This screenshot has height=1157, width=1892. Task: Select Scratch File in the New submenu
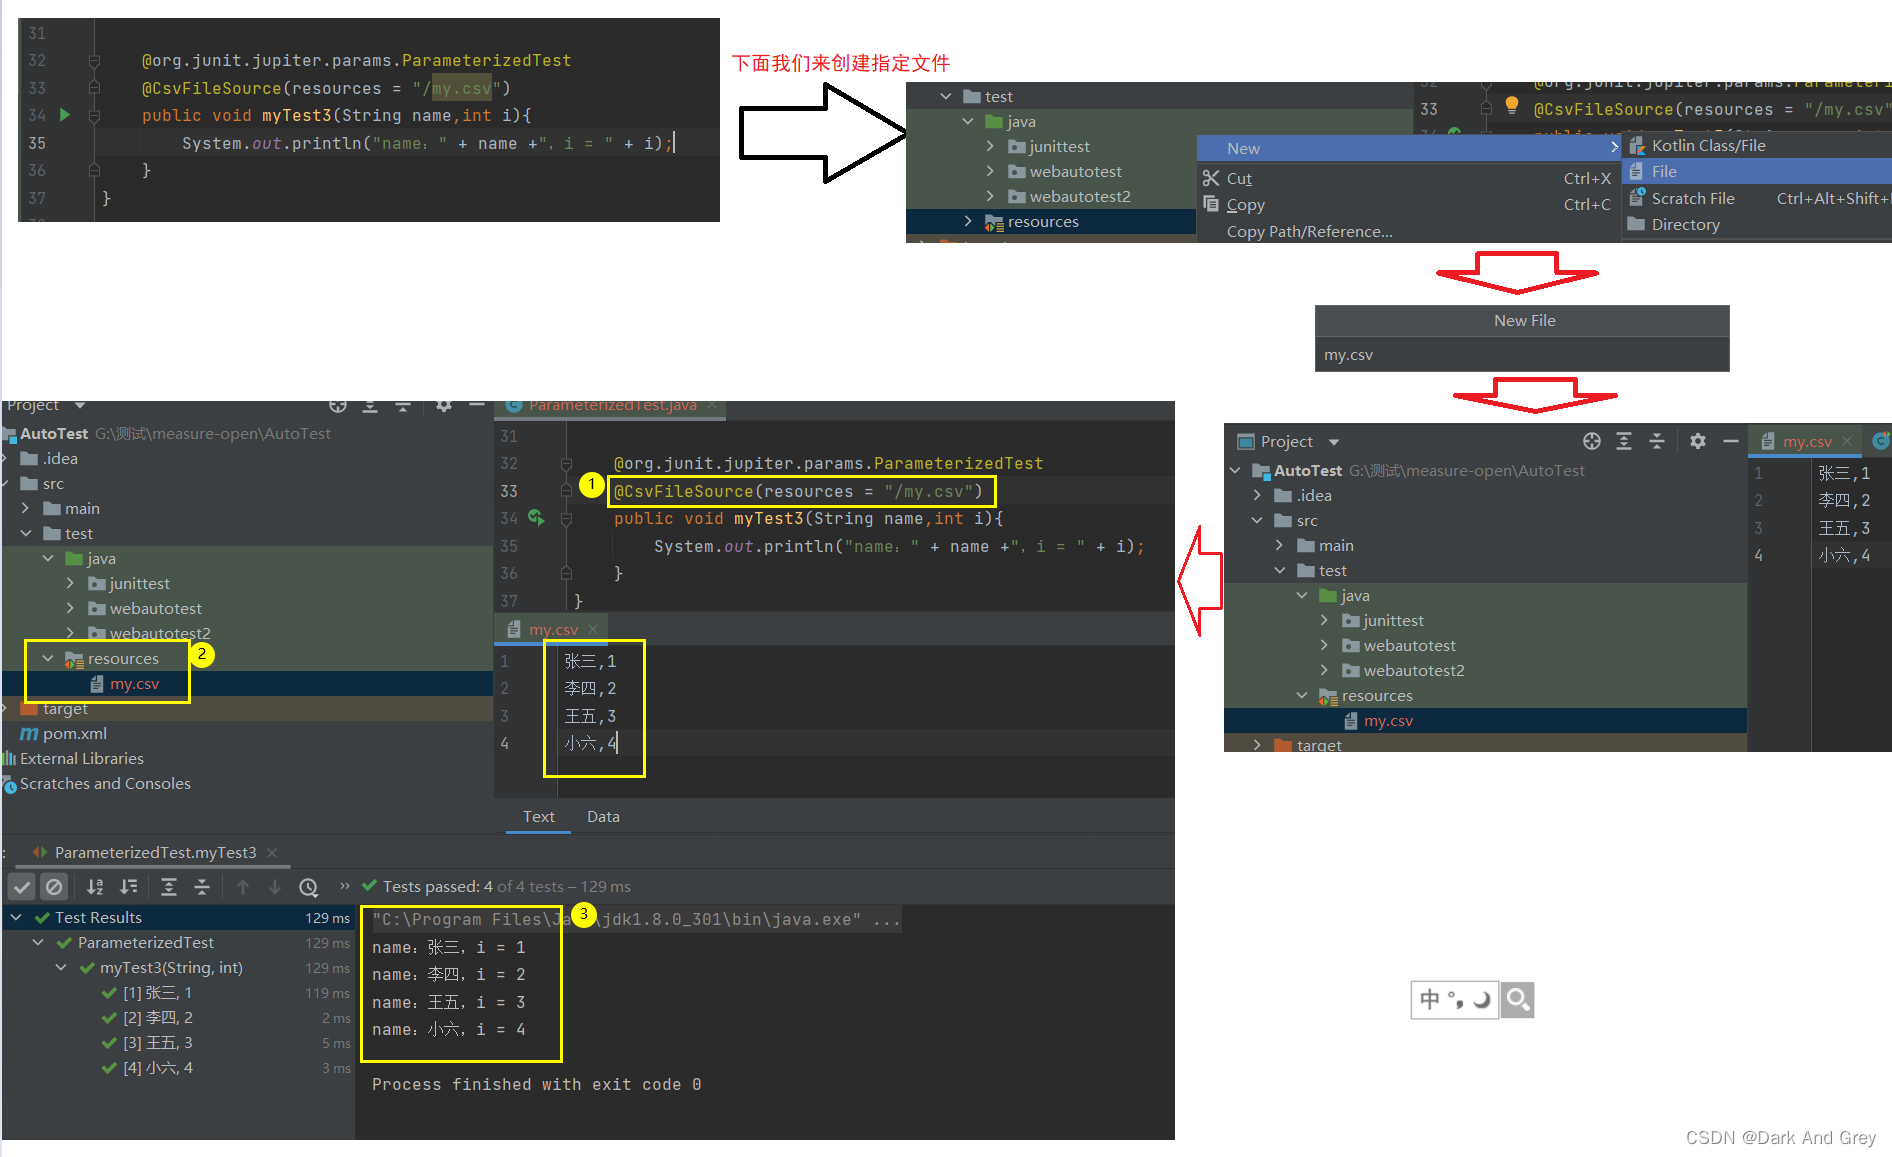coord(1756,199)
